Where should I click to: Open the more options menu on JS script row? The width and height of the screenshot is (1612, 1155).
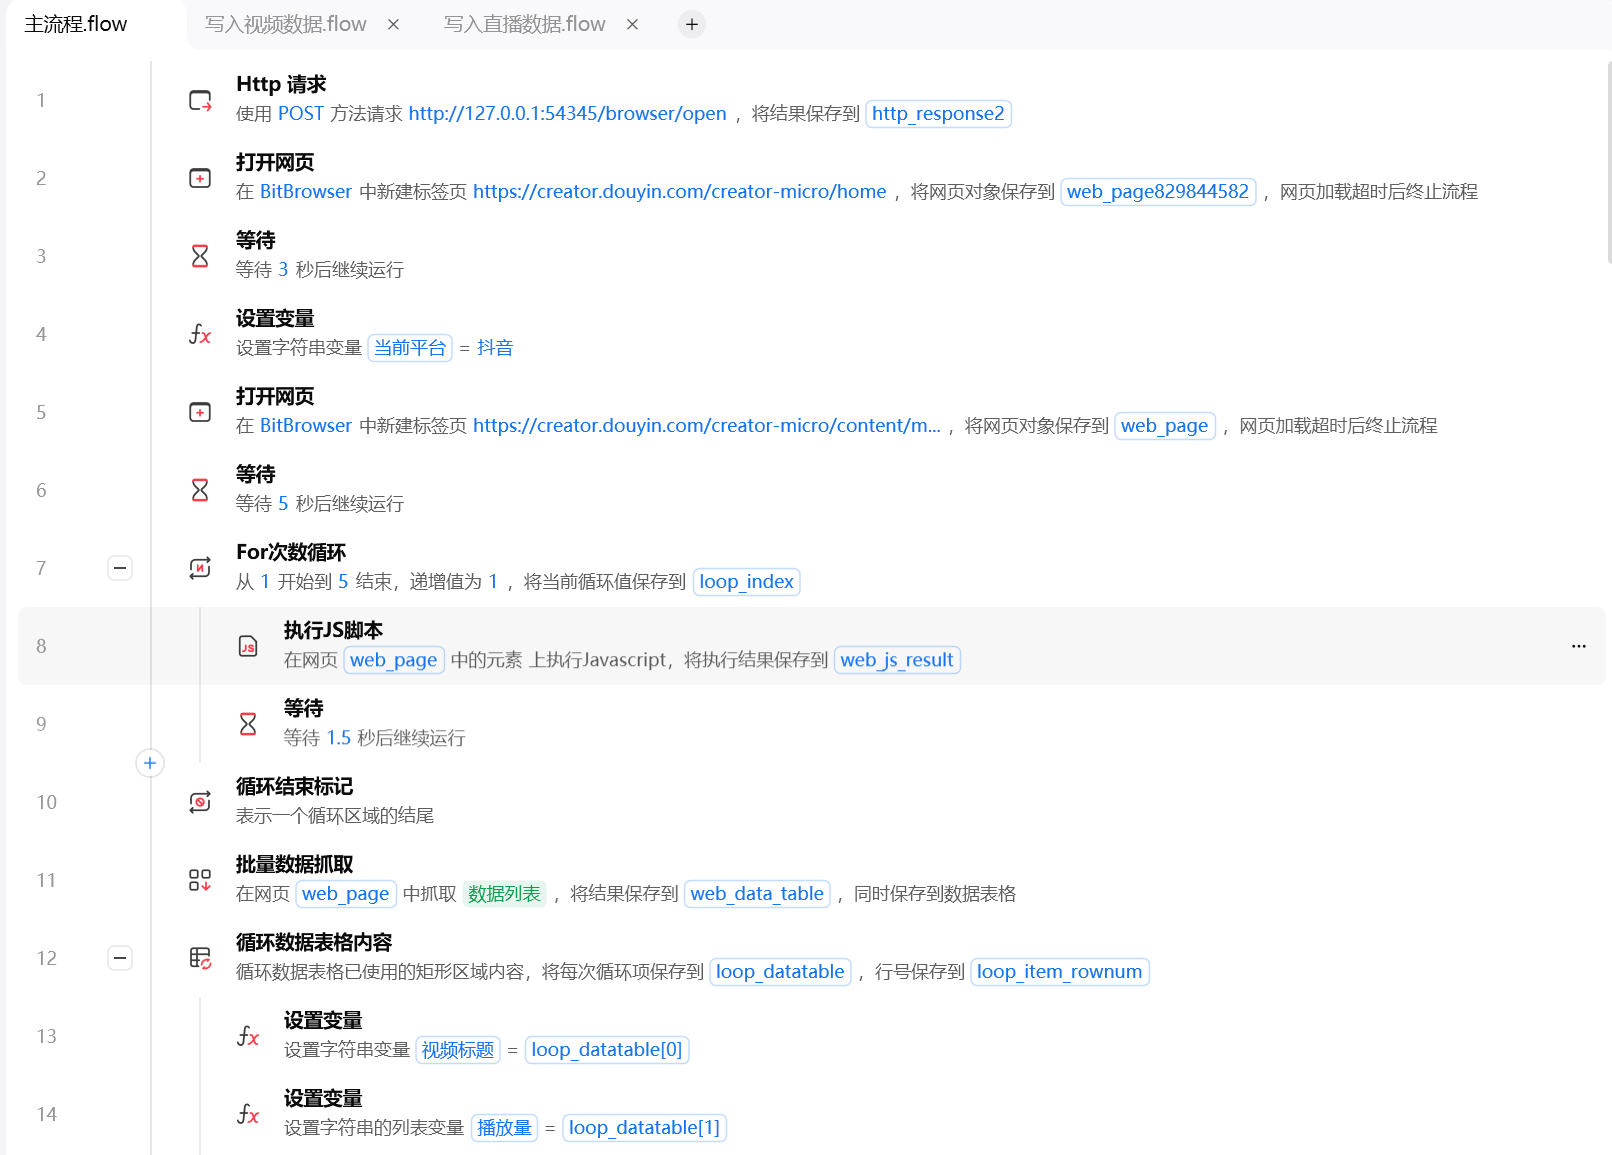[x=1579, y=646]
